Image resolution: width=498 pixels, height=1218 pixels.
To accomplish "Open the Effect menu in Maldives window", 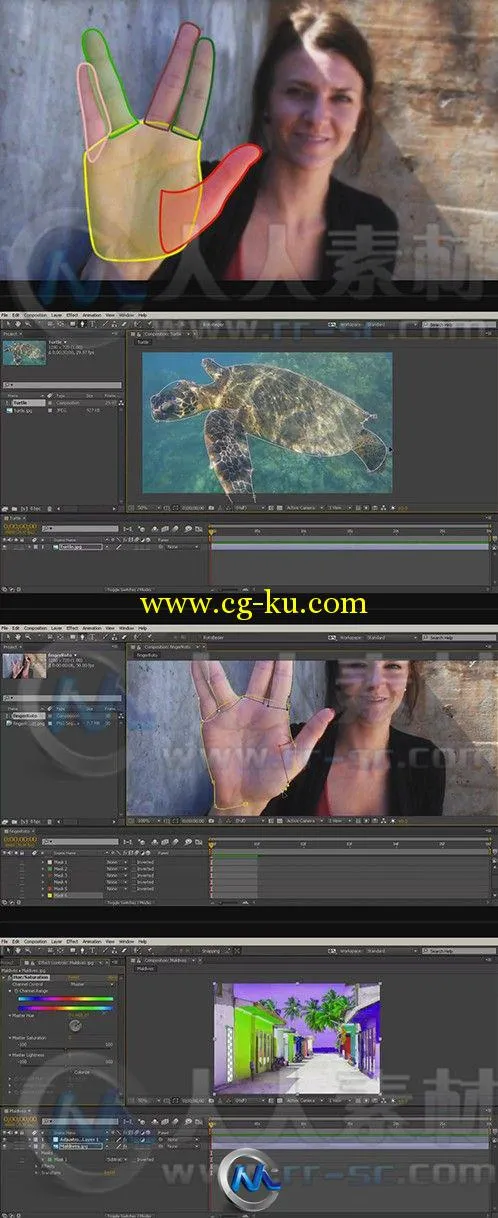I will coord(72,941).
